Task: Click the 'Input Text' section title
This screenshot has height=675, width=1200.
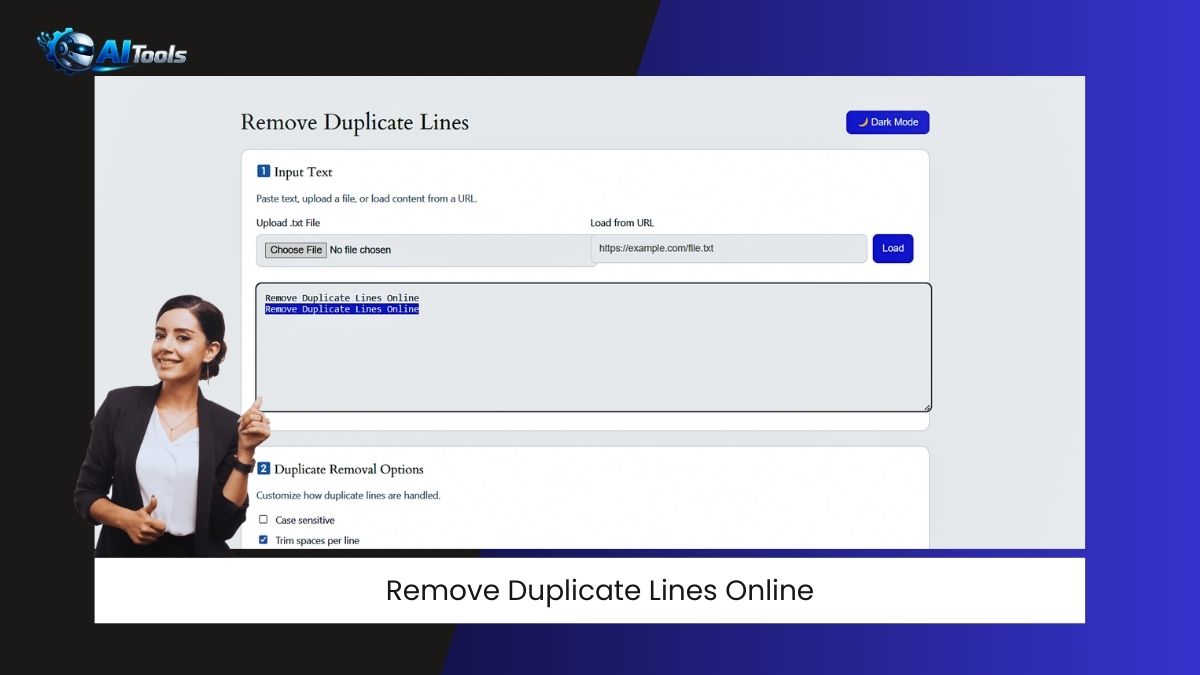Action: point(303,171)
